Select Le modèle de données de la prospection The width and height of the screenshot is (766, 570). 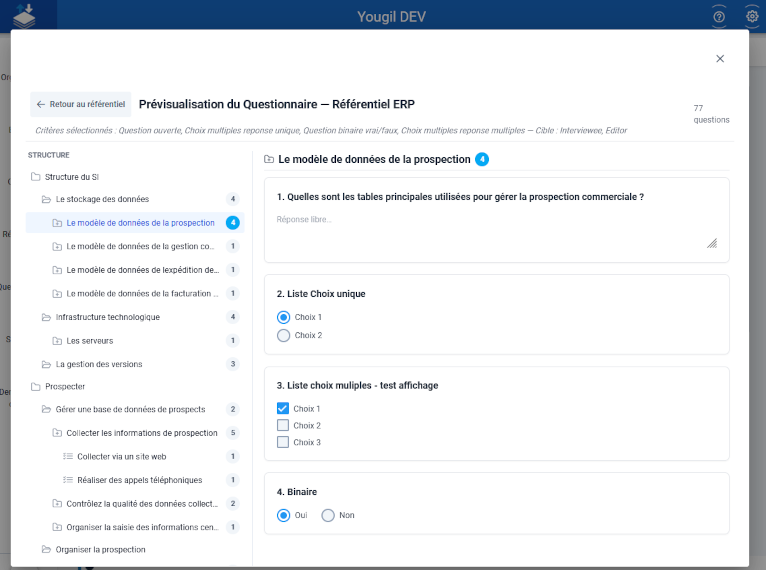coord(135,223)
